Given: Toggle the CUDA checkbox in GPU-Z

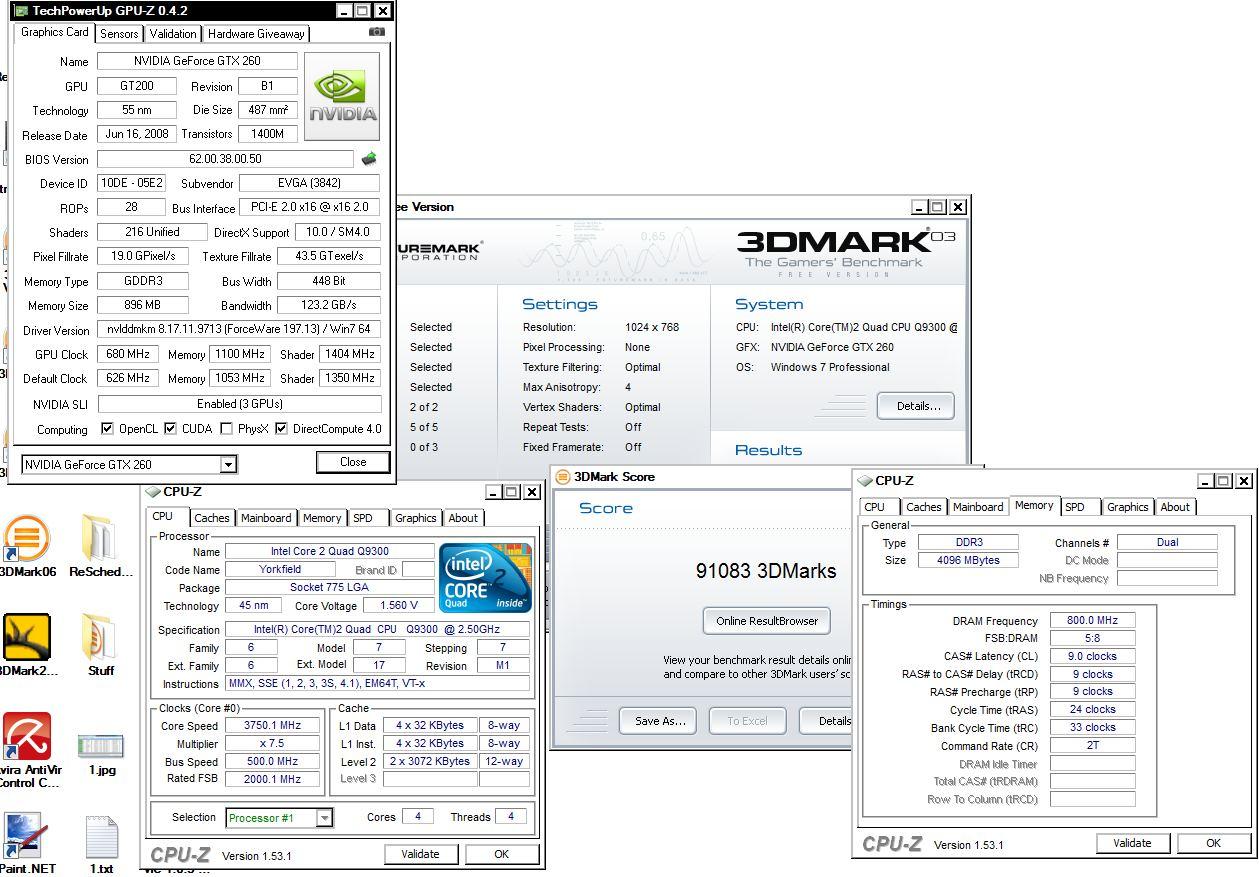Looking at the screenshot, I should click(x=170, y=429).
